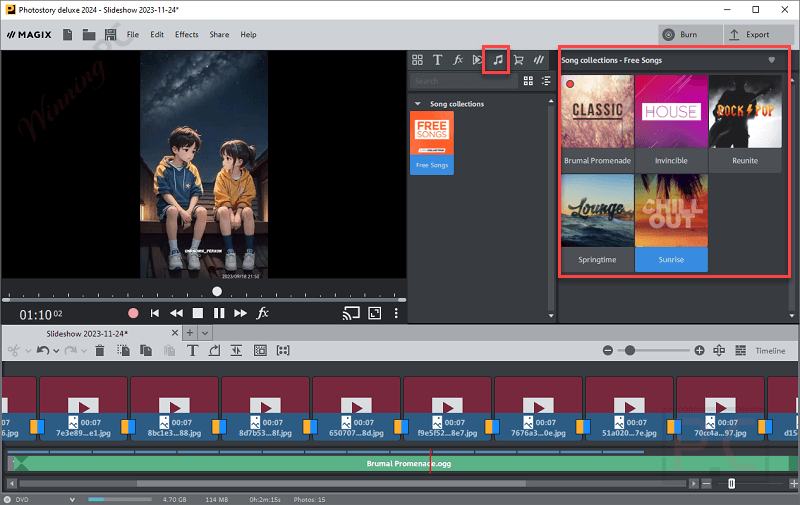Open the transitions tab icon
This screenshot has height=505, width=800.
click(478, 60)
